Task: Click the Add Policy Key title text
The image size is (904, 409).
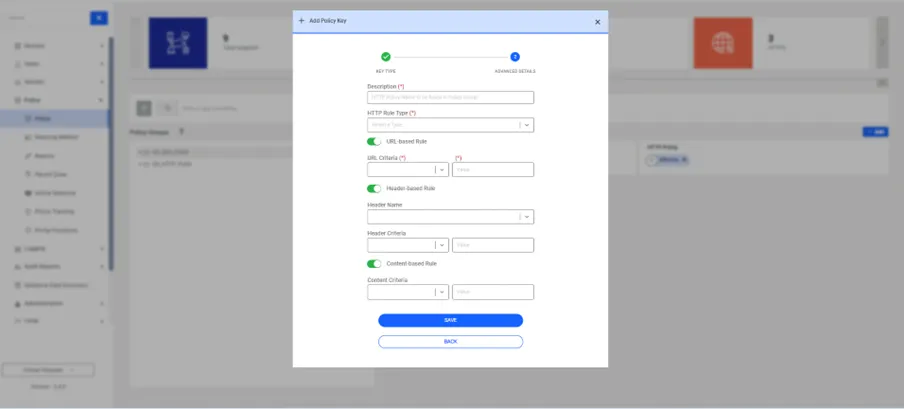Action: (x=328, y=21)
